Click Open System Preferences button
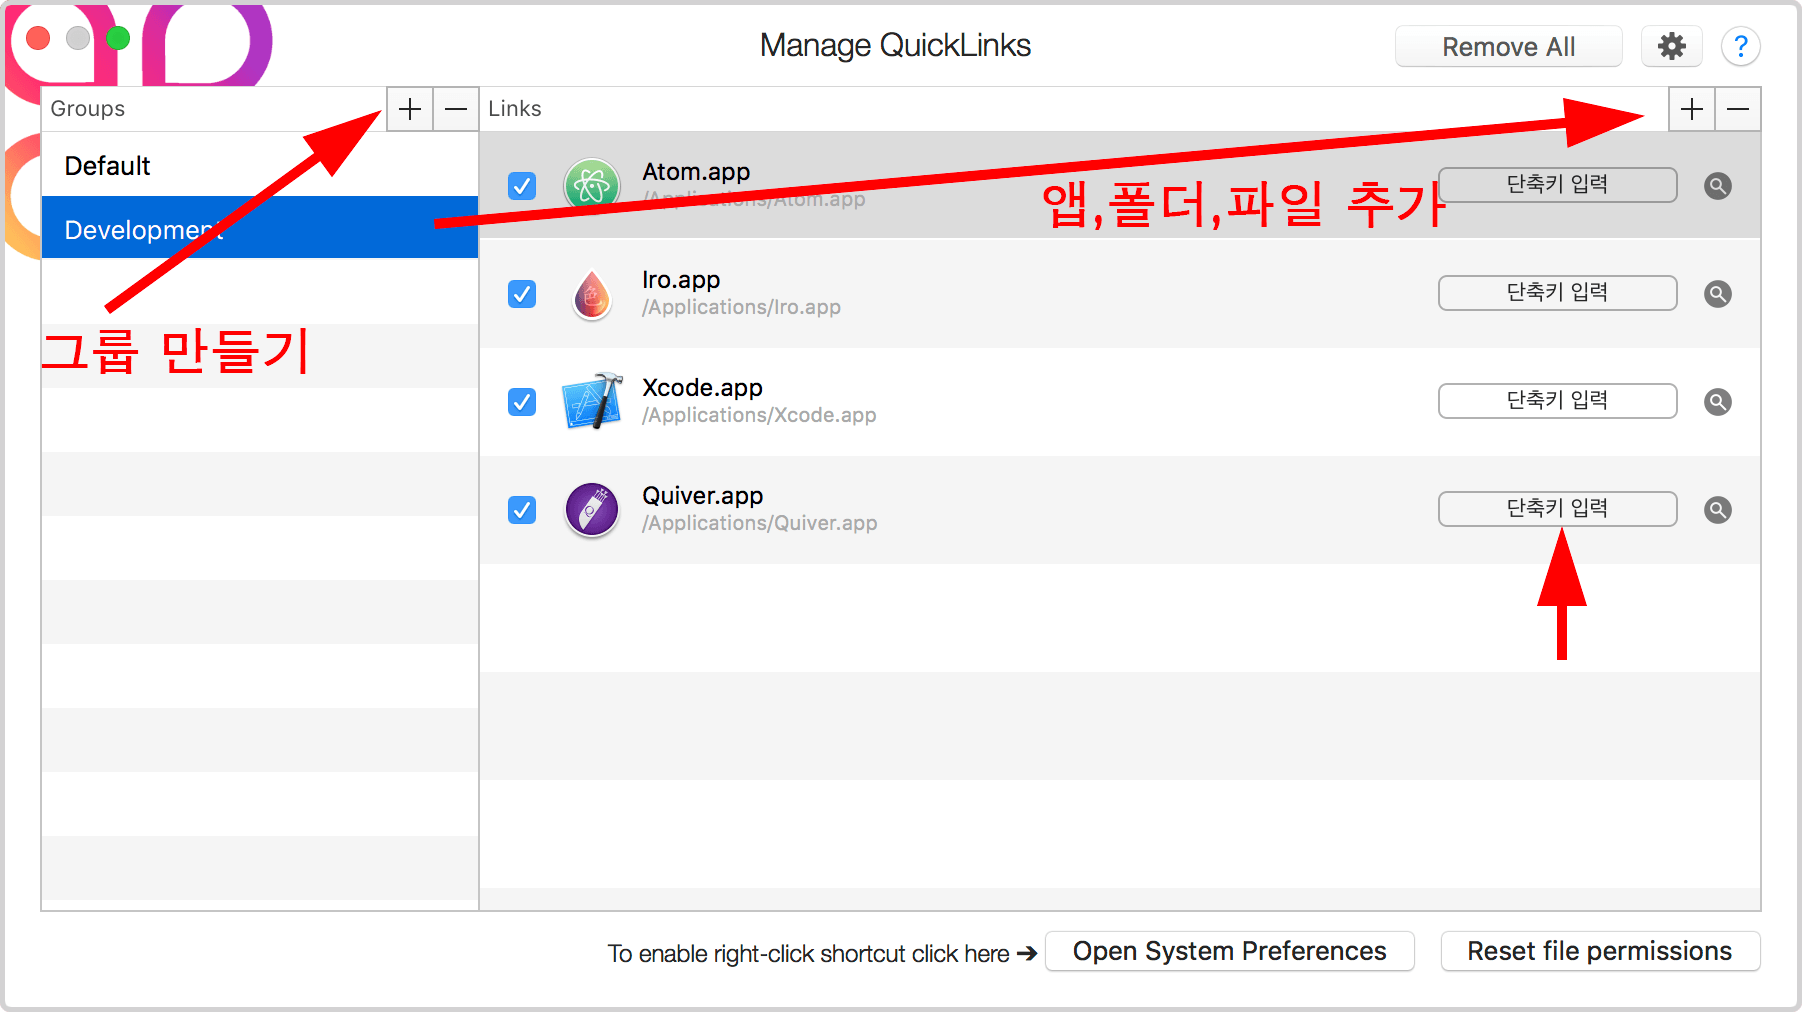Screen dimensions: 1802x1012 (1229, 951)
